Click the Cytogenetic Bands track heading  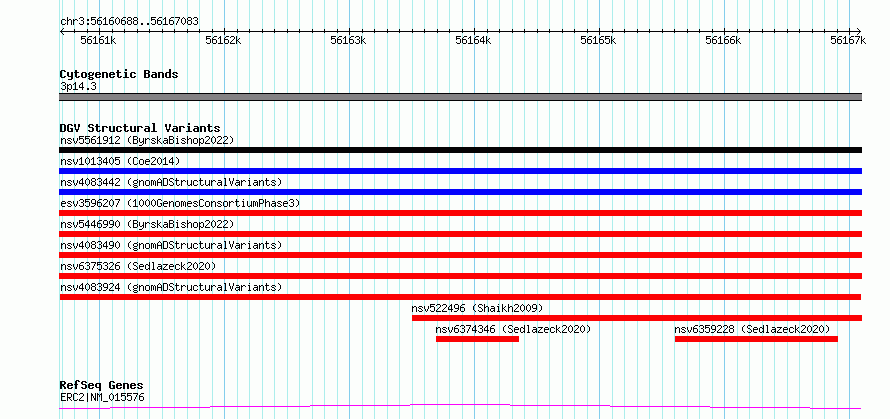pyautogui.click(x=119, y=74)
